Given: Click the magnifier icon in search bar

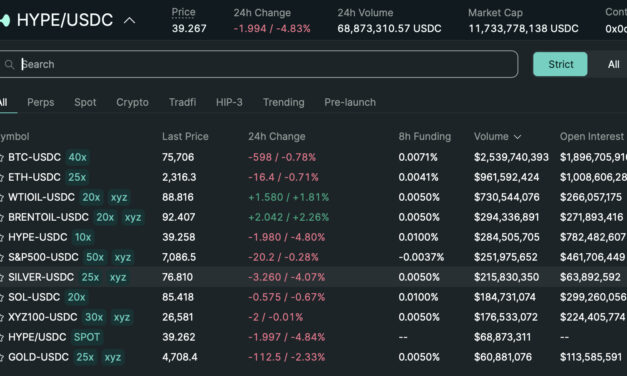Looking at the screenshot, I should coord(9,64).
